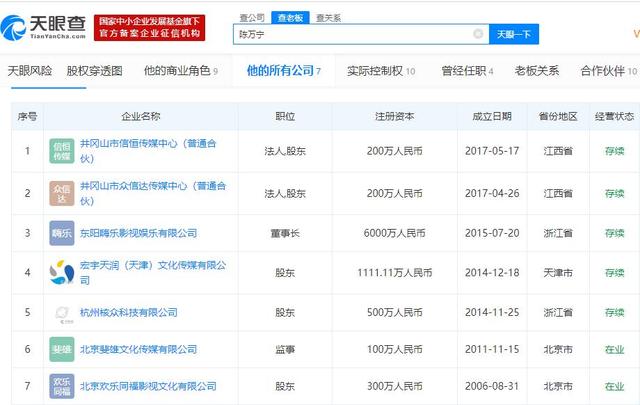
Task: Select the 1111.11万人民币 capital cell
Action: click(x=395, y=273)
